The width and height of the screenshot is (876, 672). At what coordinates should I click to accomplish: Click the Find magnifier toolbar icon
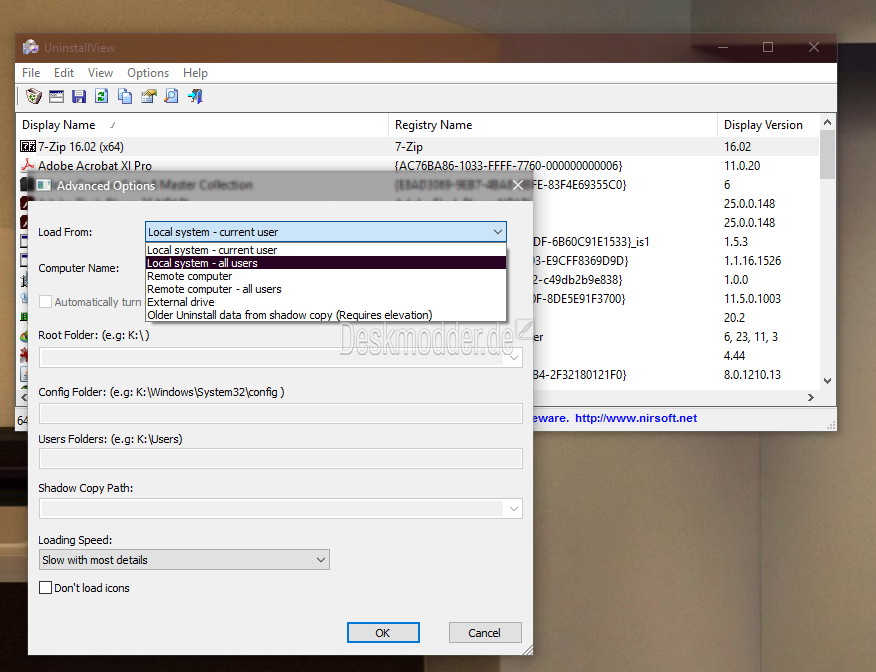(x=172, y=96)
